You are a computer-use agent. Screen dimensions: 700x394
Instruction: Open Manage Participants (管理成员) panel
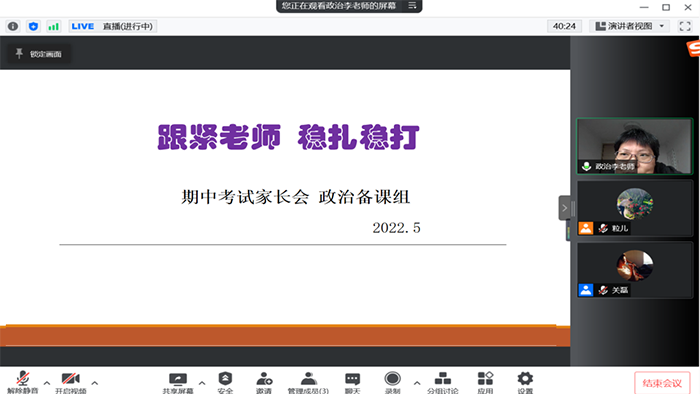pyautogui.click(x=308, y=383)
